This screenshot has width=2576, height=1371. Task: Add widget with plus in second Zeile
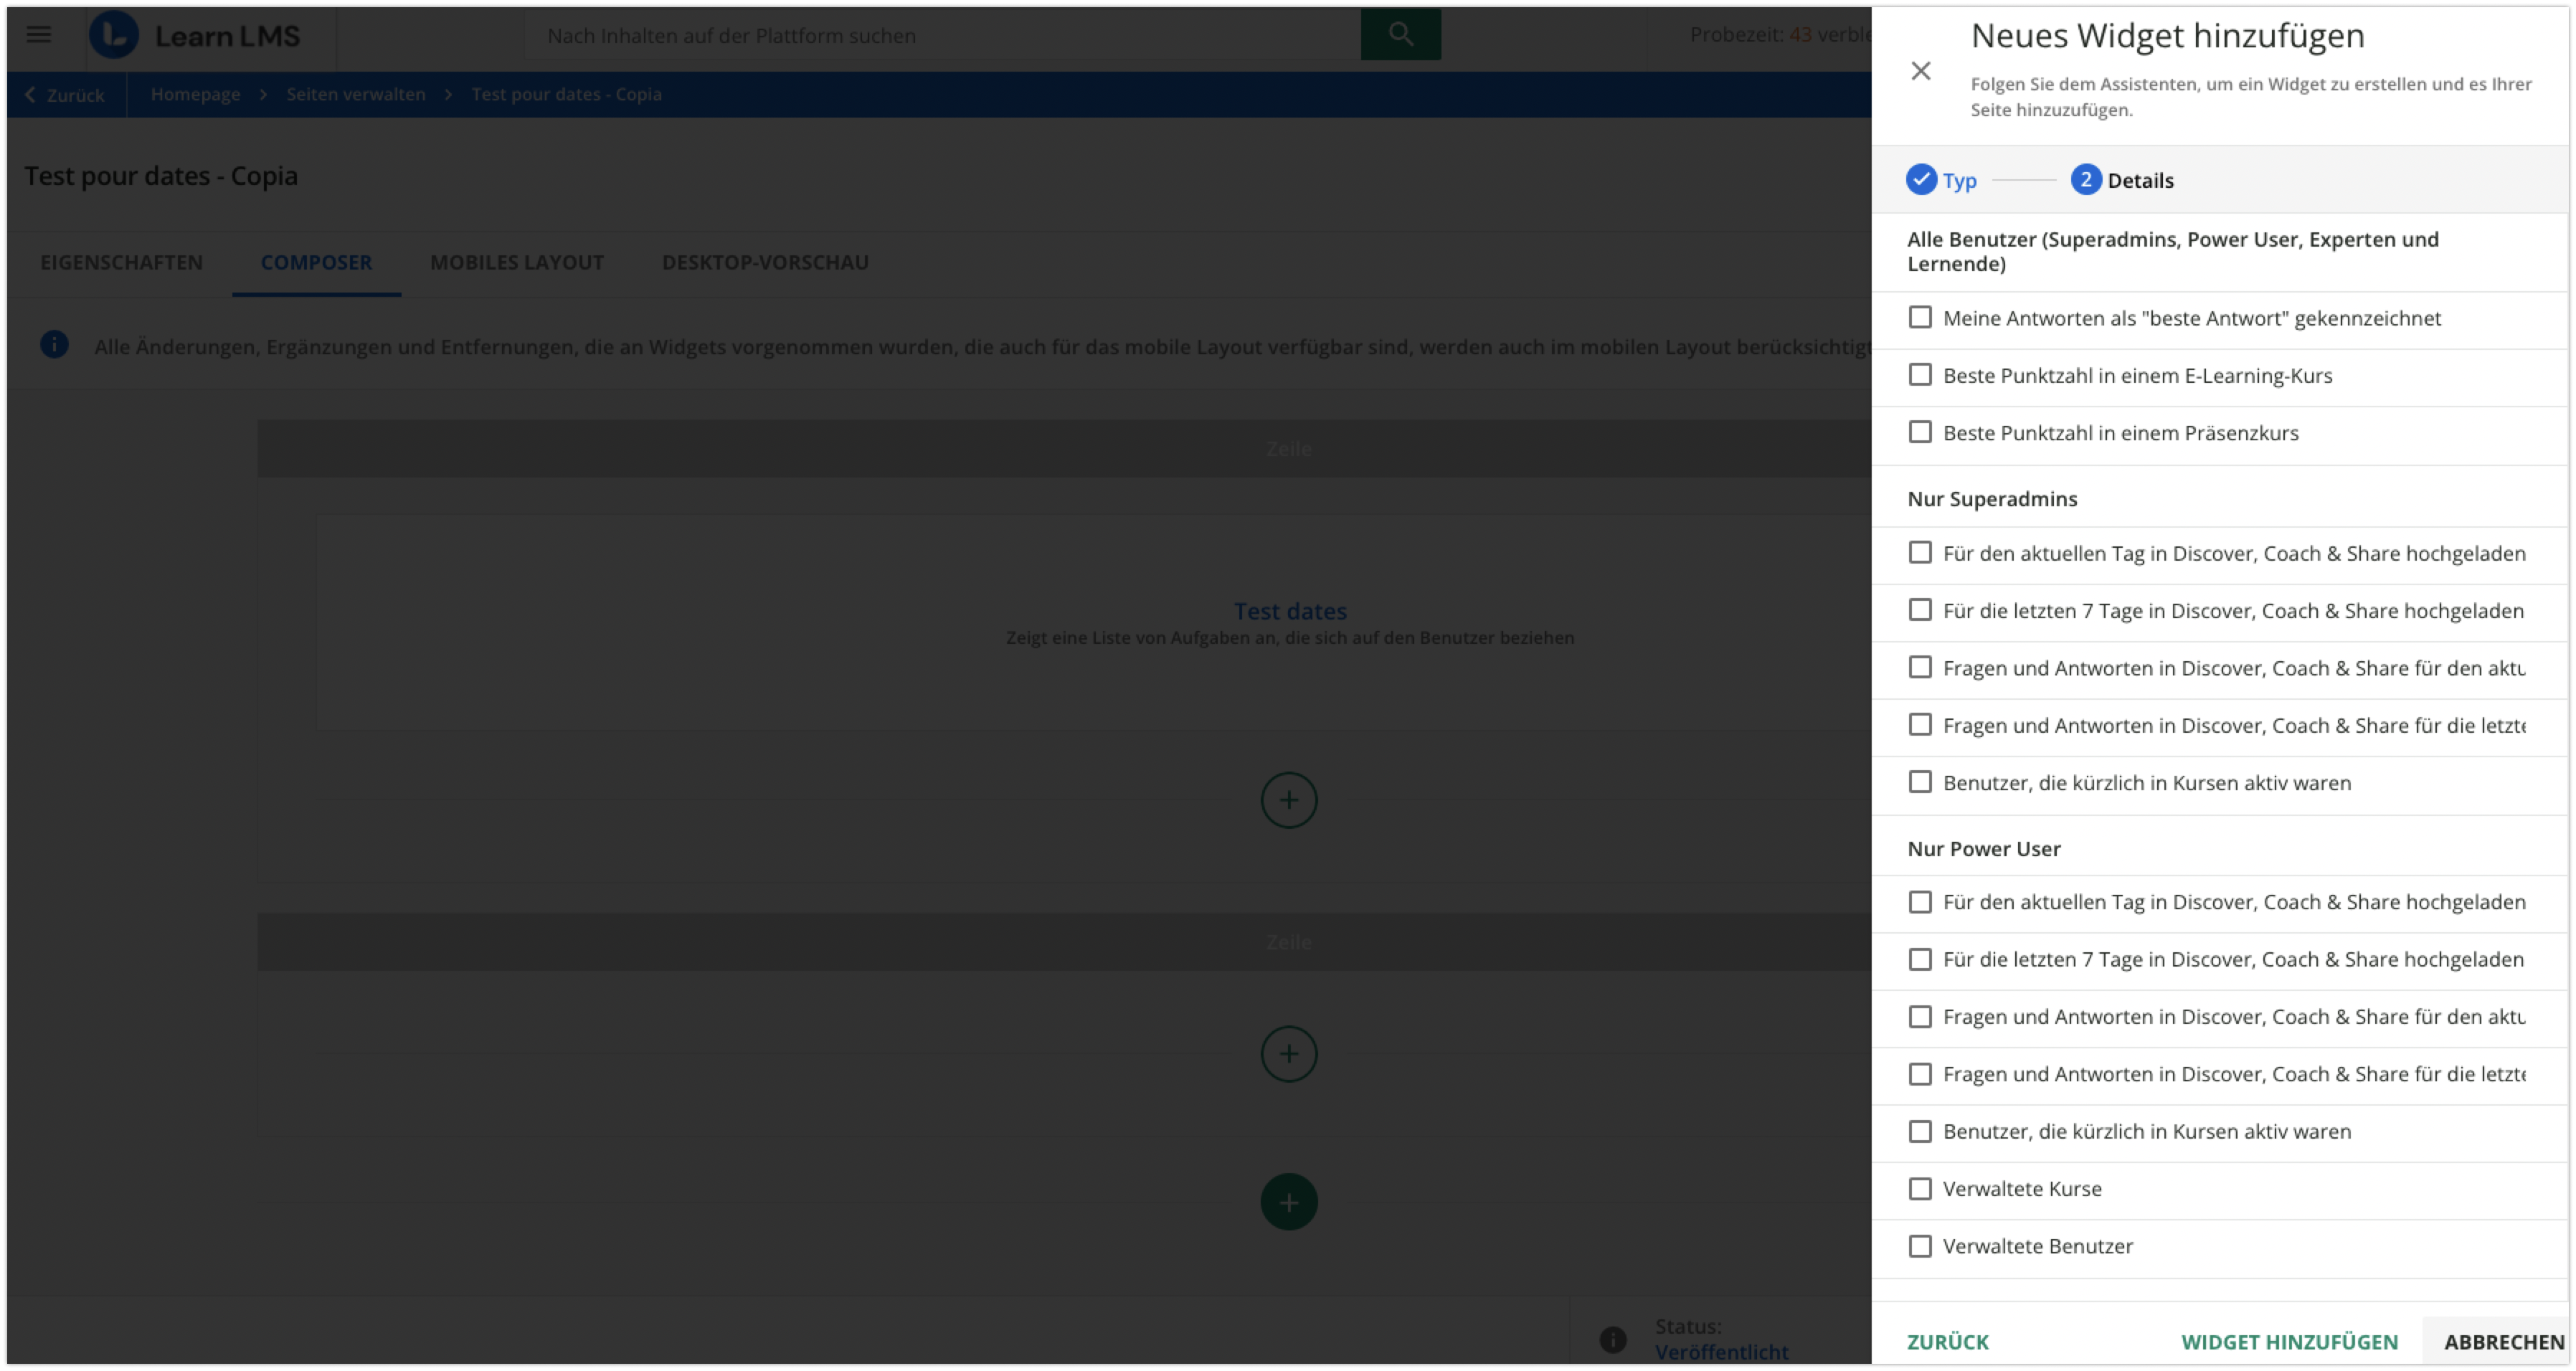coord(1288,1054)
